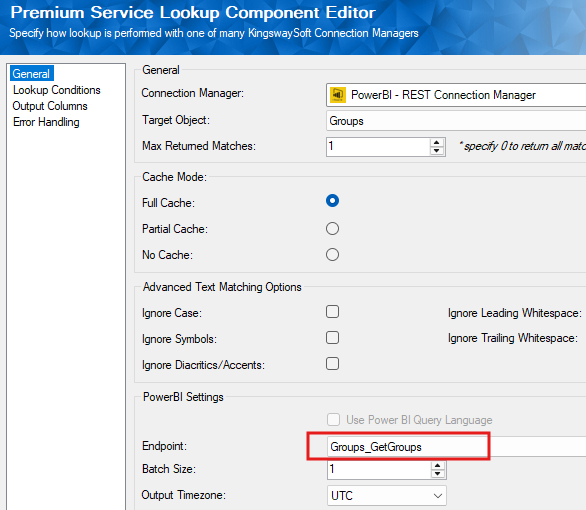Click the Use Power BI Query Language checkbox
This screenshot has width=586, height=510.
(333, 420)
